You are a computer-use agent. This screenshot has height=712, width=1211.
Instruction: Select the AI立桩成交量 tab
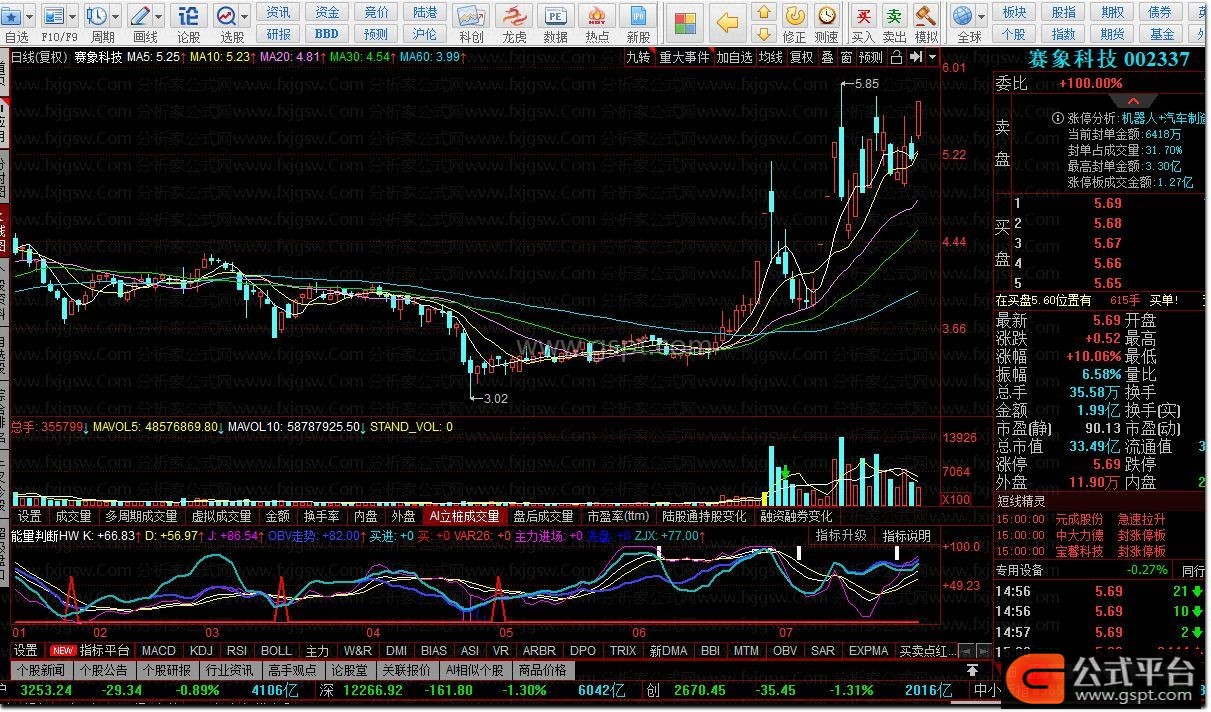(x=463, y=516)
